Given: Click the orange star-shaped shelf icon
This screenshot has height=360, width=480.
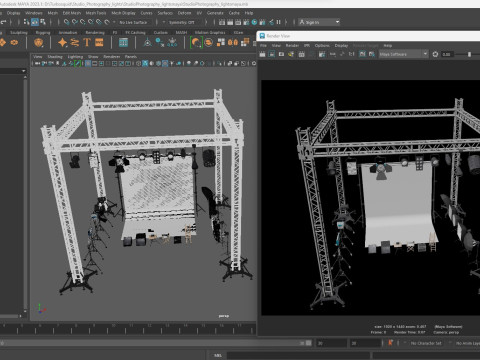Looking at the screenshot, I should click(62, 42).
